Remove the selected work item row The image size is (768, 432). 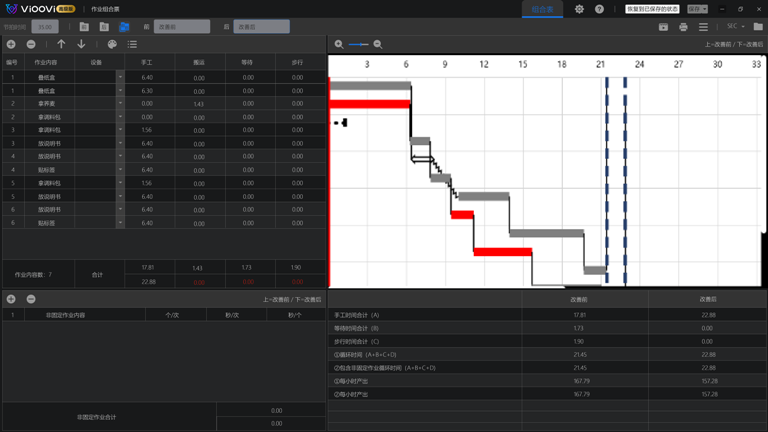click(31, 45)
